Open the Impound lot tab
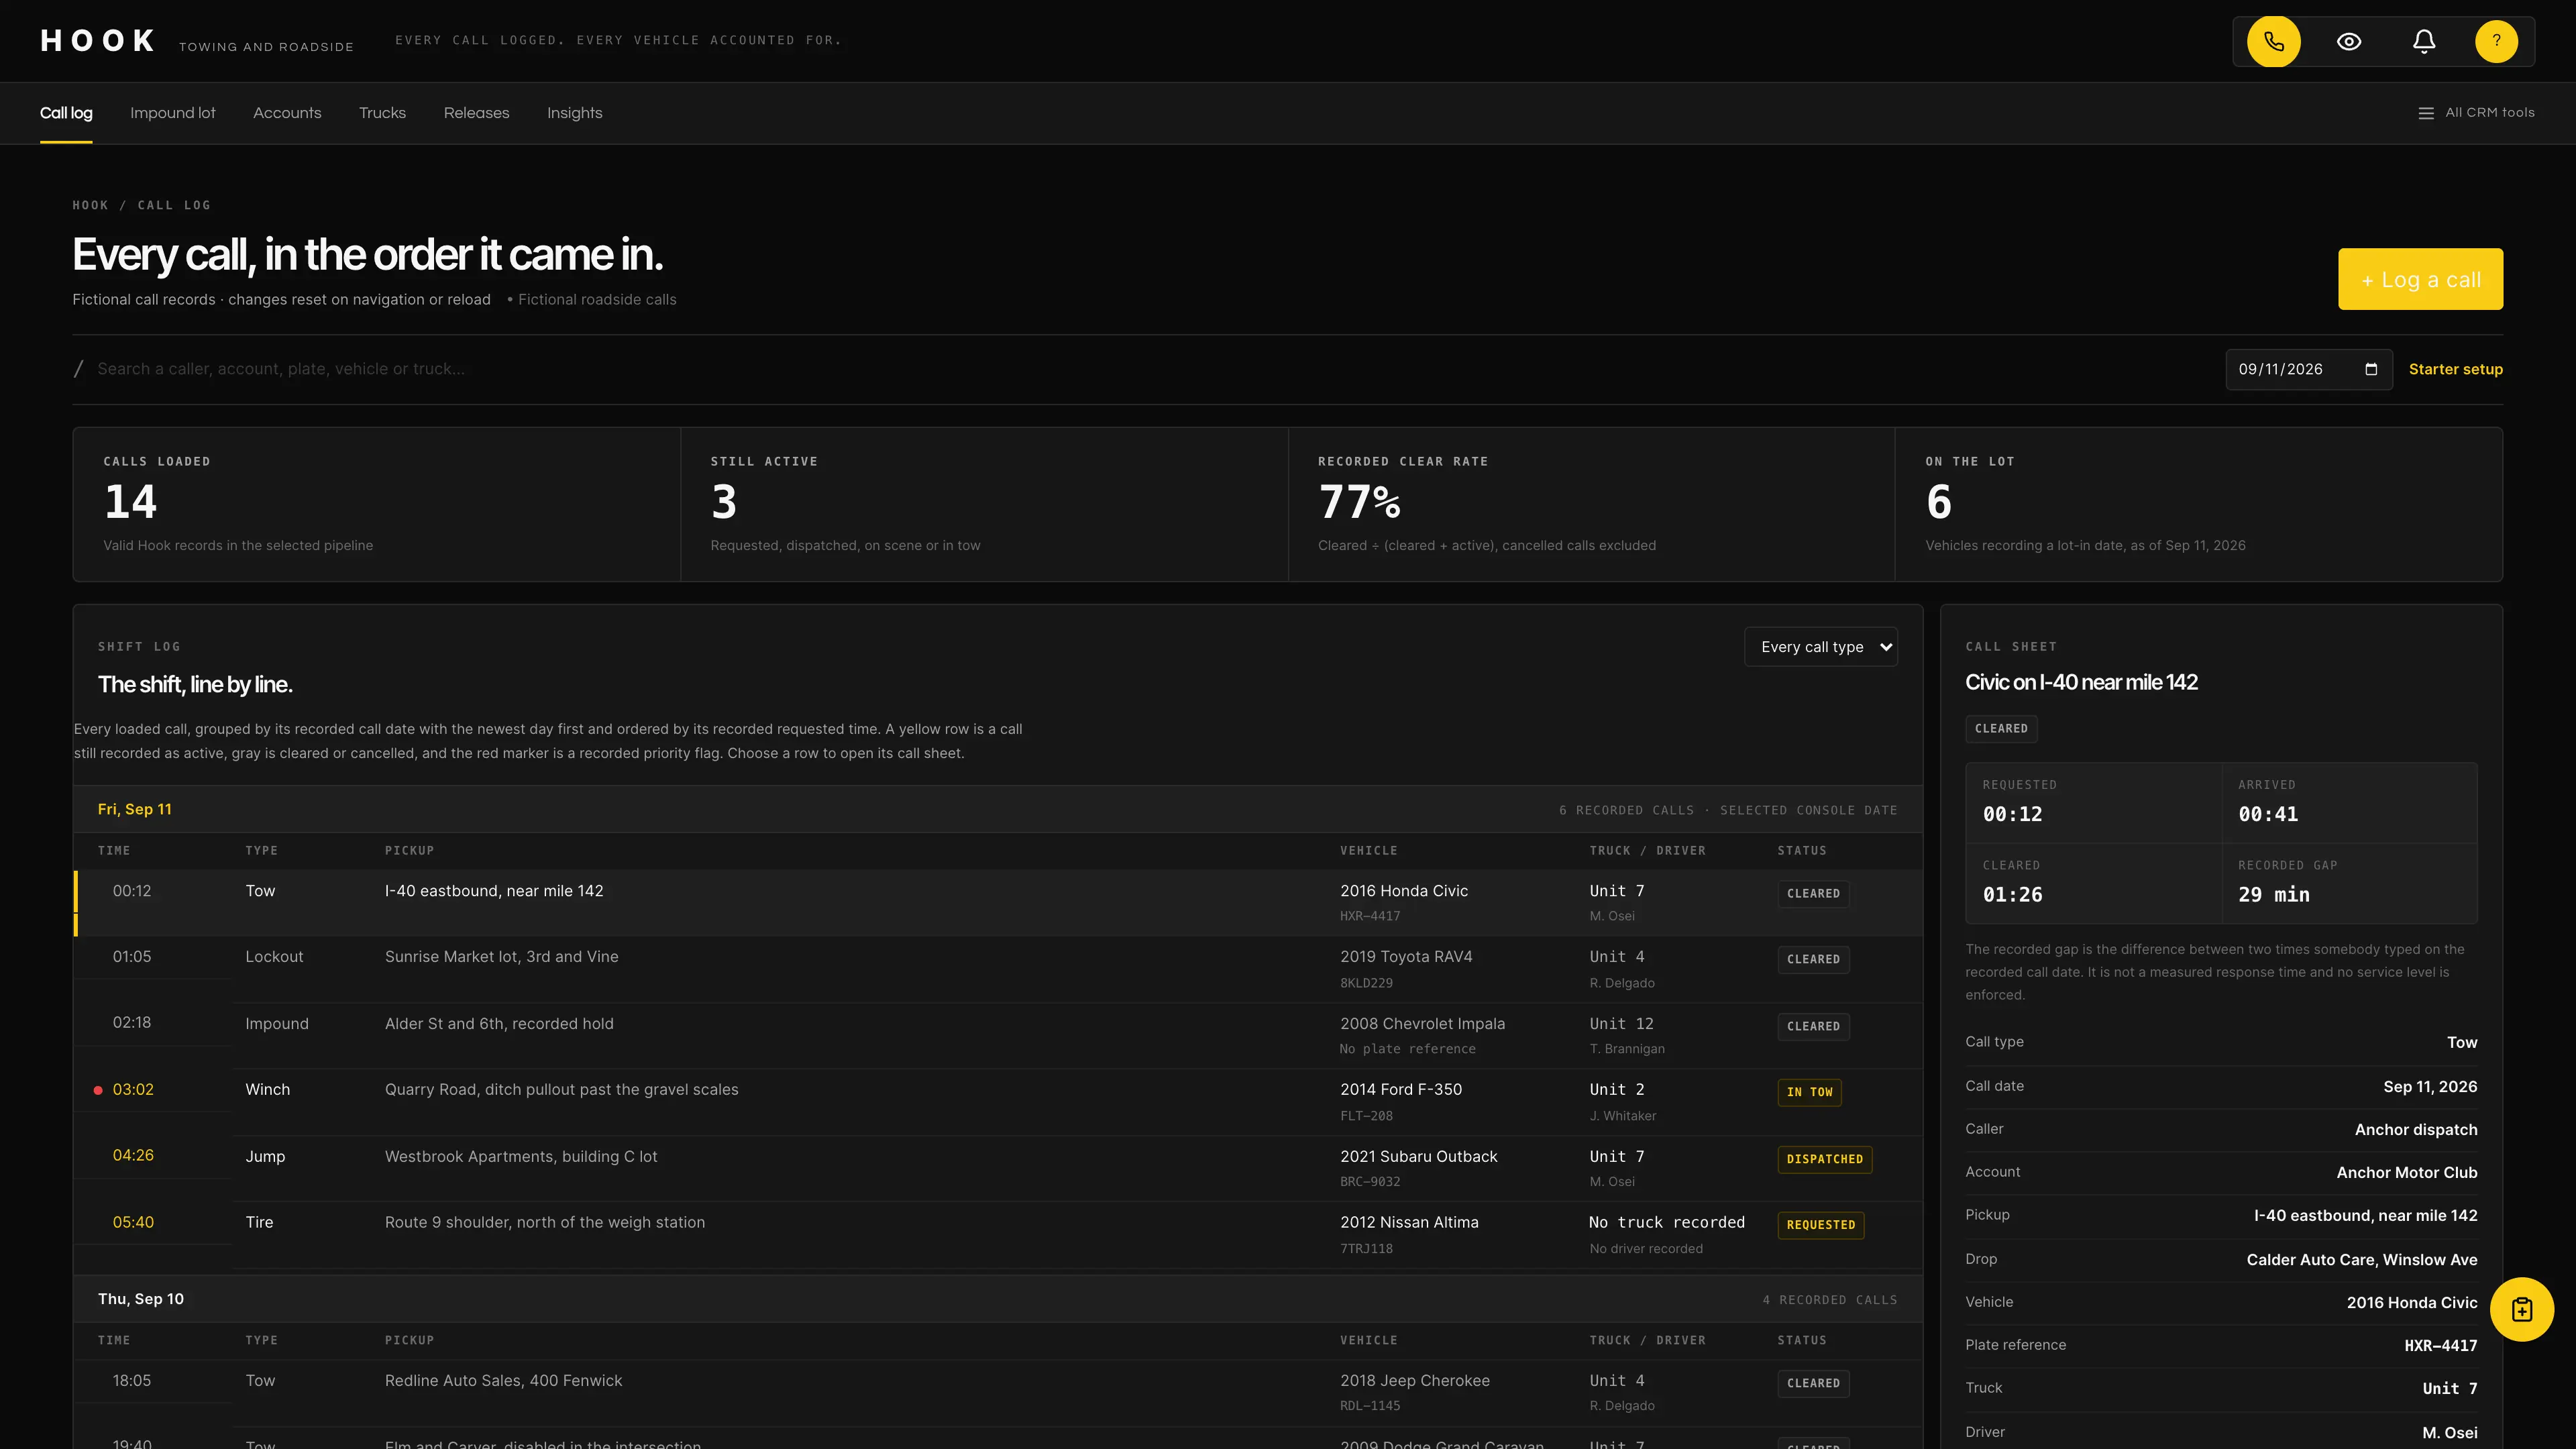2576x1449 pixels. click(x=173, y=113)
